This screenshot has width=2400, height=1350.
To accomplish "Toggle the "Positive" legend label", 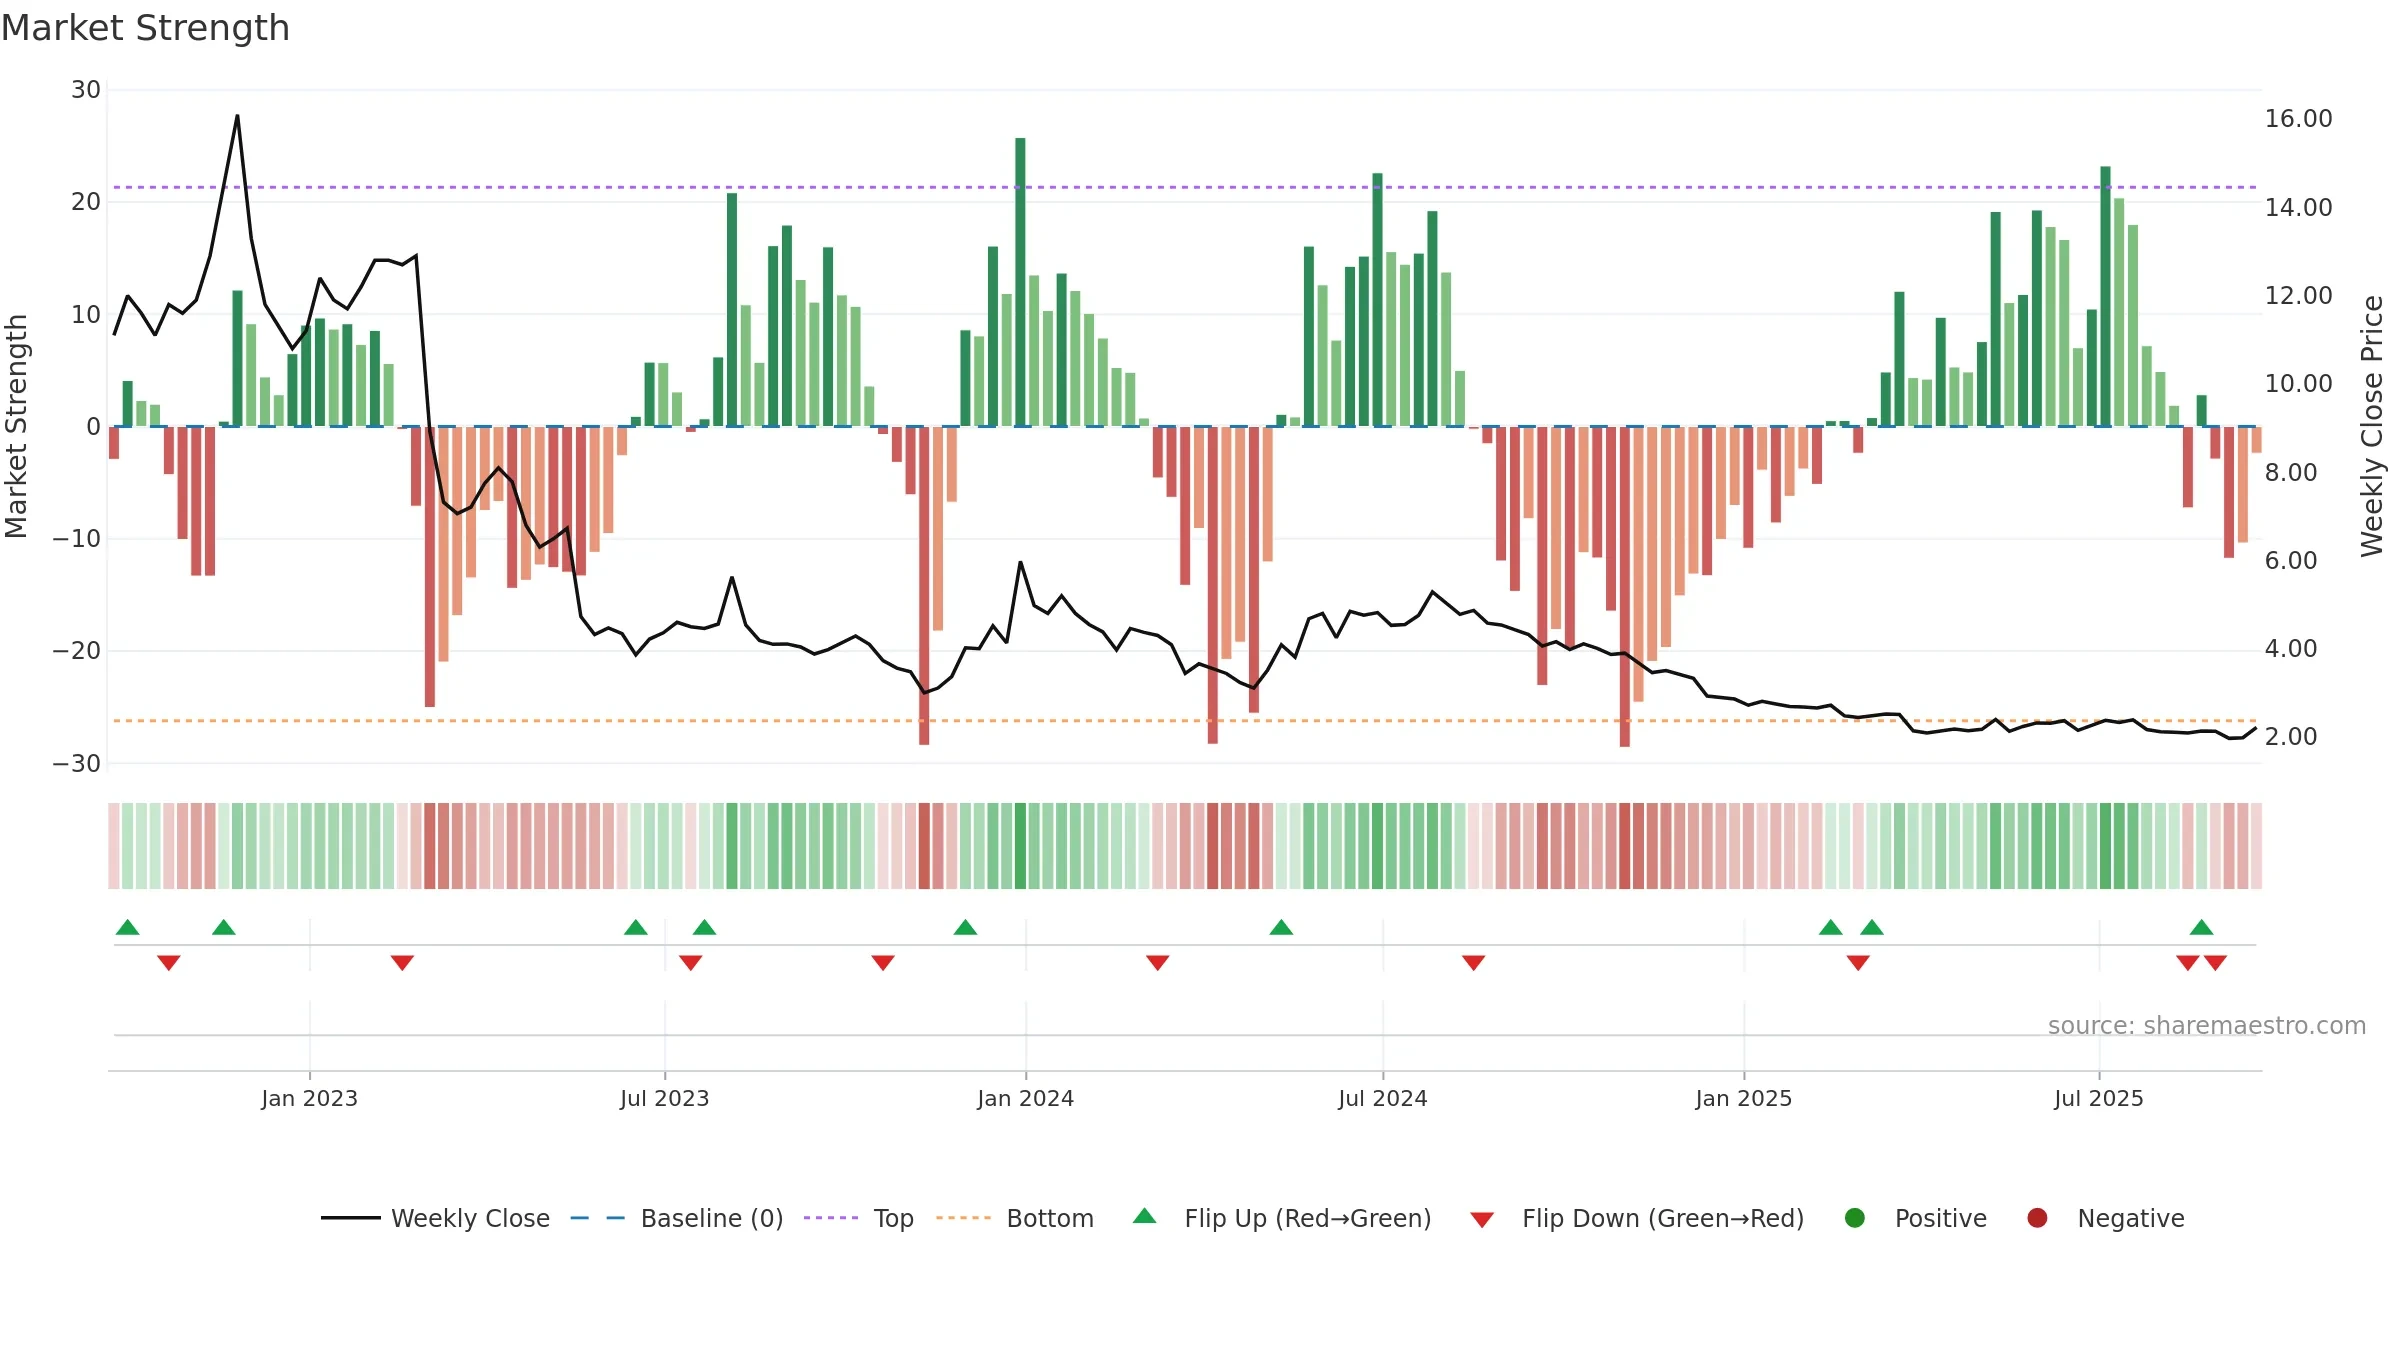I will click(x=1941, y=1219).
